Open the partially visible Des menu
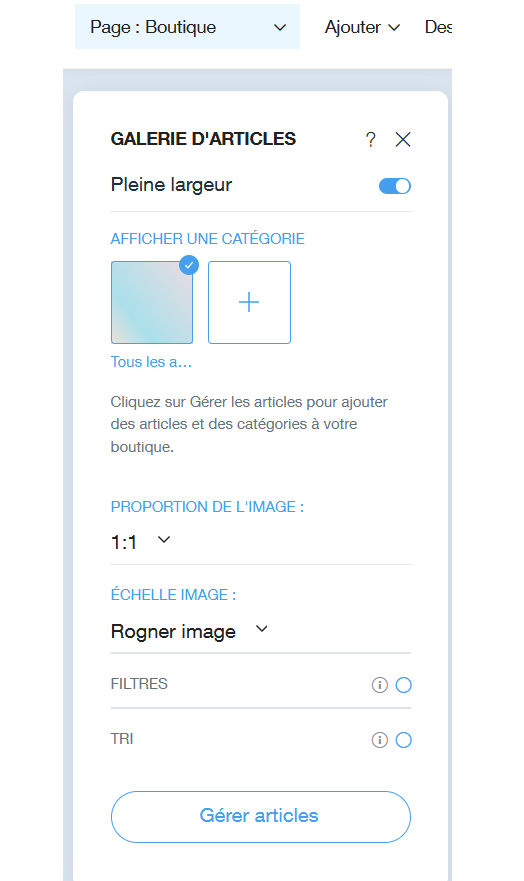The height and width of the screenshot is (881, 524). point(438,27)
